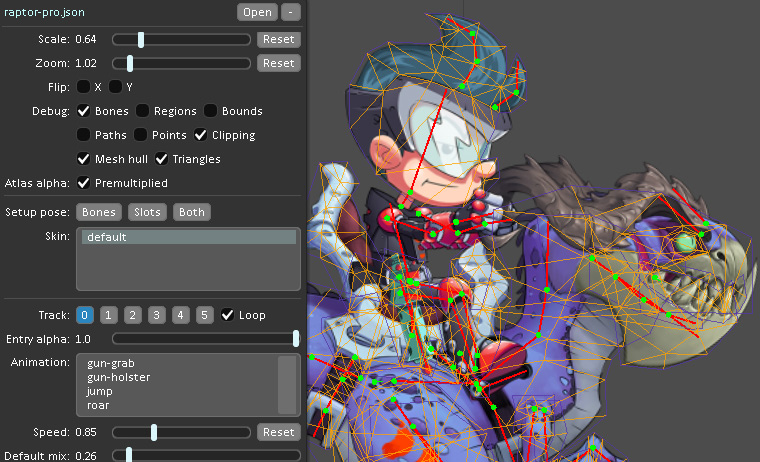Reset the Zoom value
Viewport: 760px width, 462px height.
tap(279, 63)
